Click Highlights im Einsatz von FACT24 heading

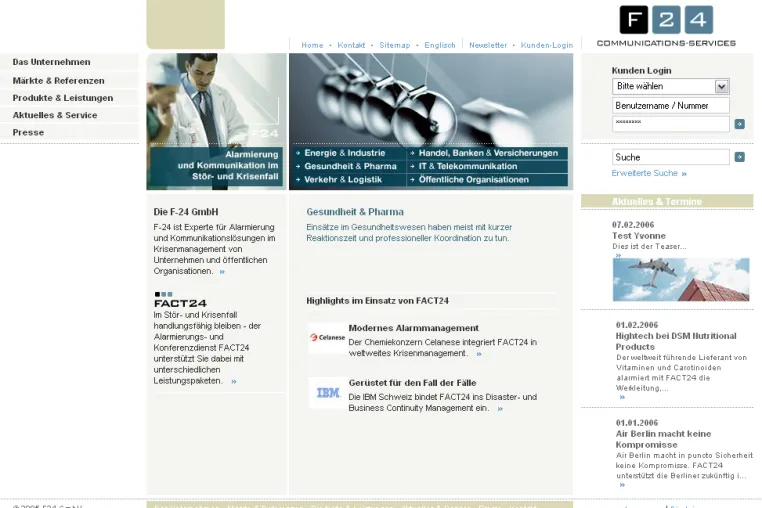377,301
